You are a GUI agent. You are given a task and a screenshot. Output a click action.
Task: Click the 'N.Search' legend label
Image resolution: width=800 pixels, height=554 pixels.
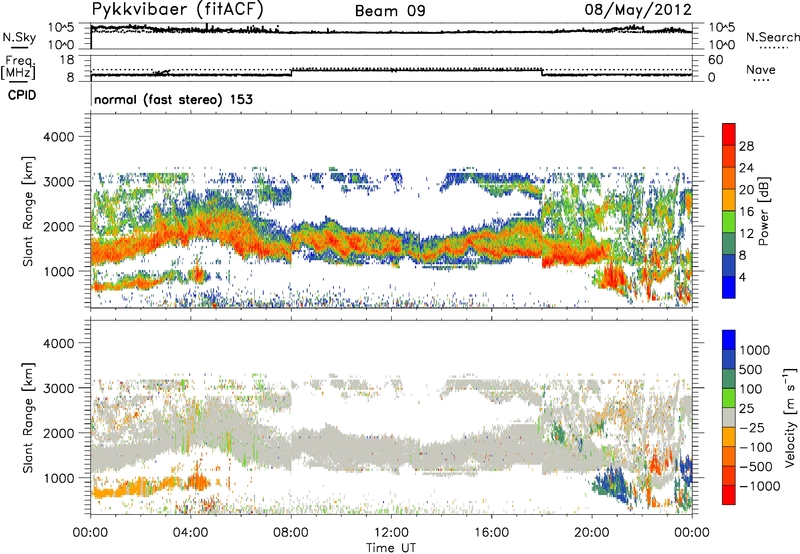point(772,37)
